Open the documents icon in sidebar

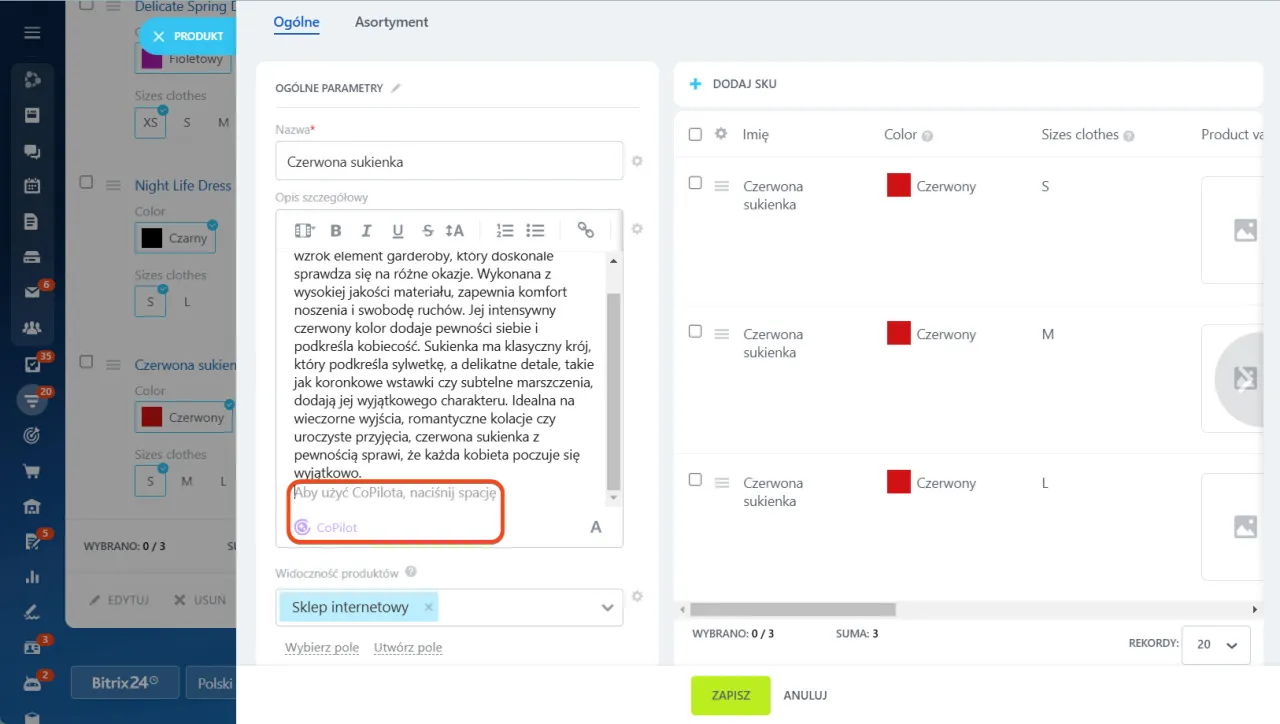point(32,221)
